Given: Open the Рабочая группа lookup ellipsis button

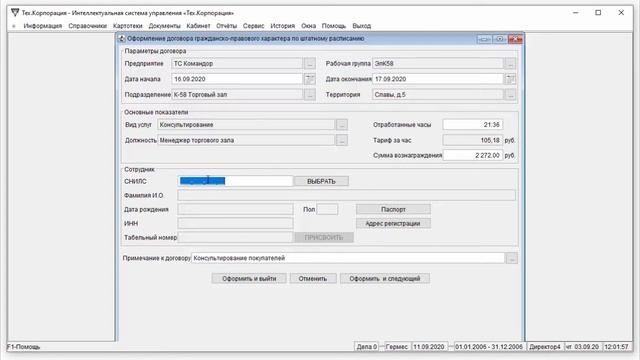Looking at the screenshot, I should click(x=510, y=64).
